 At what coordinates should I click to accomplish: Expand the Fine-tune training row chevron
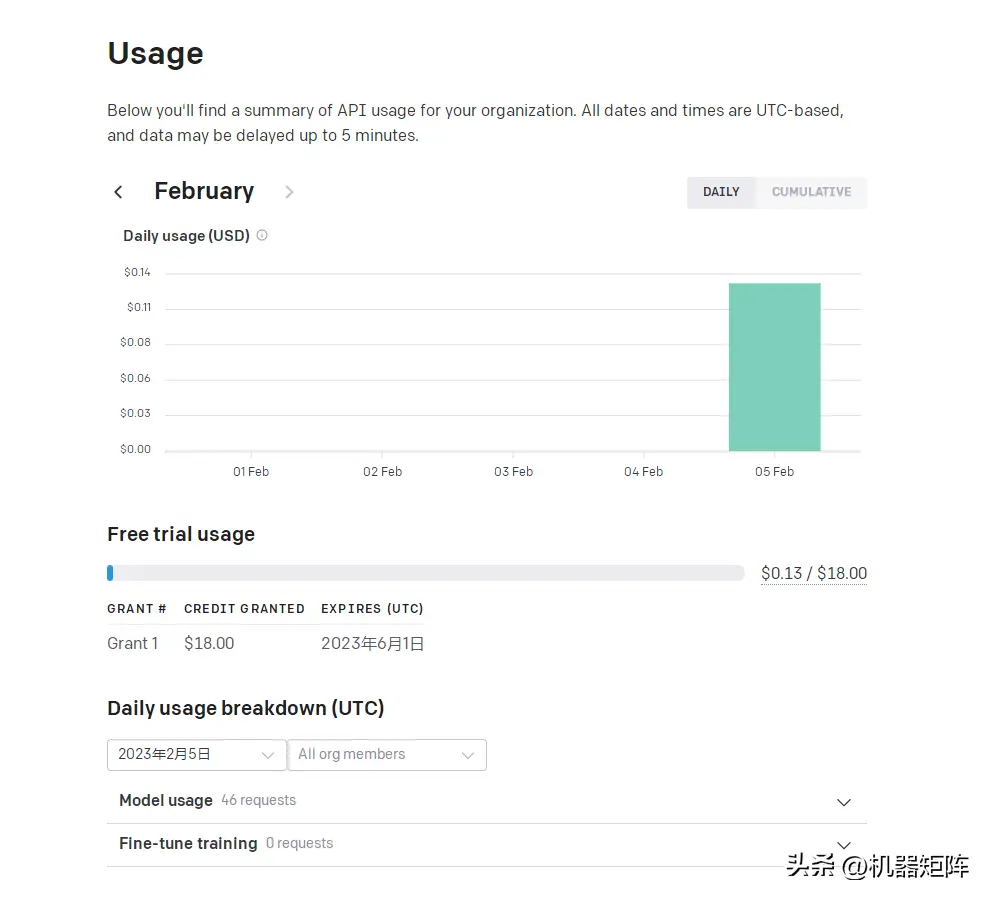tap(844, 844)
